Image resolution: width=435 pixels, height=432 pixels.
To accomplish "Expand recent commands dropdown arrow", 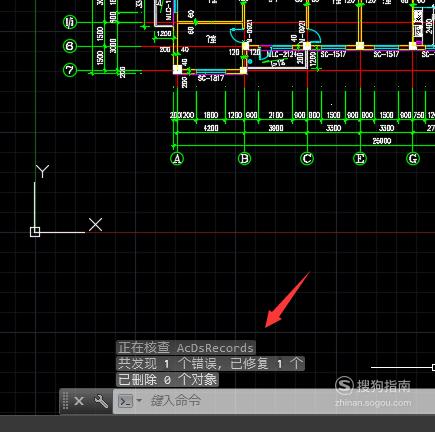I will pyautogui.click(x=139, y=400).
